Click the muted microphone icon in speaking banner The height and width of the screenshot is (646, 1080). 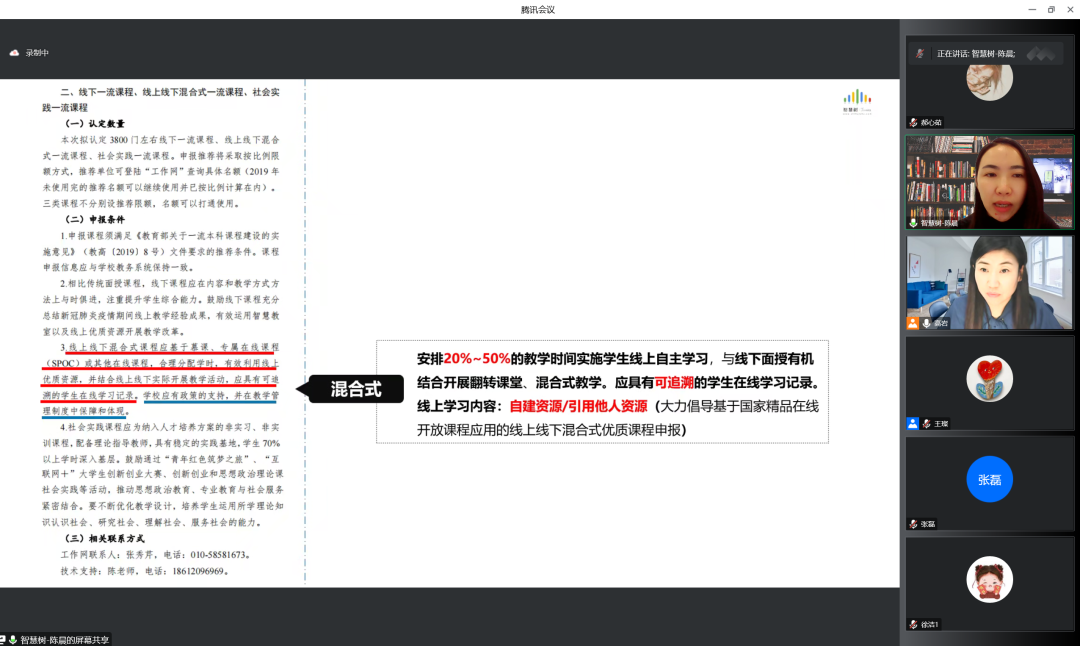click(919, 54)
